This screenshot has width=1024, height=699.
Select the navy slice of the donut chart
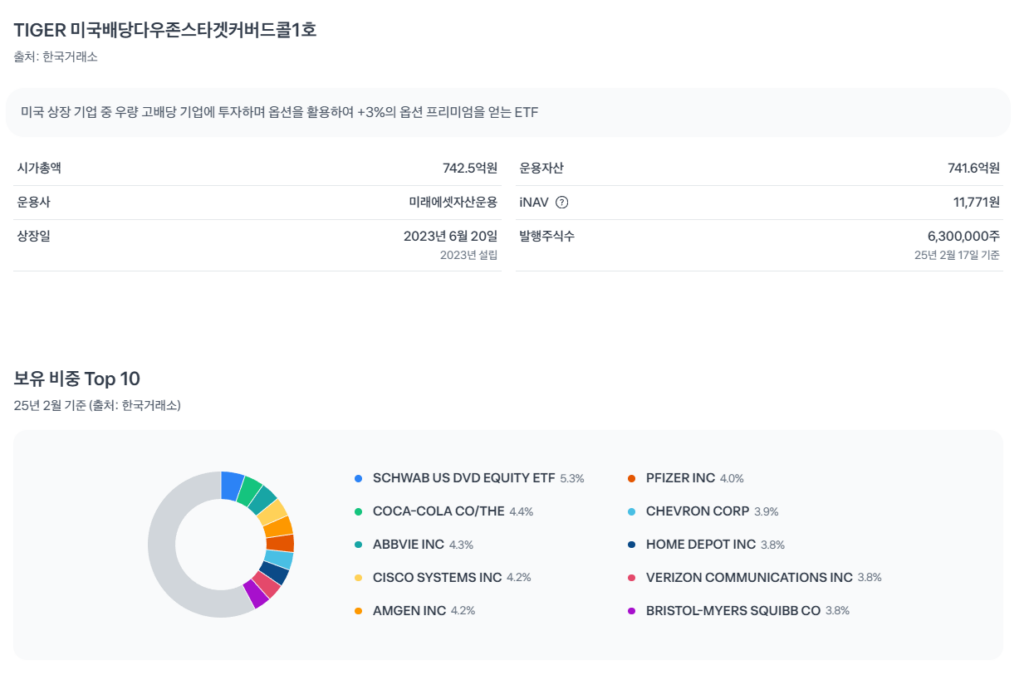275,573
